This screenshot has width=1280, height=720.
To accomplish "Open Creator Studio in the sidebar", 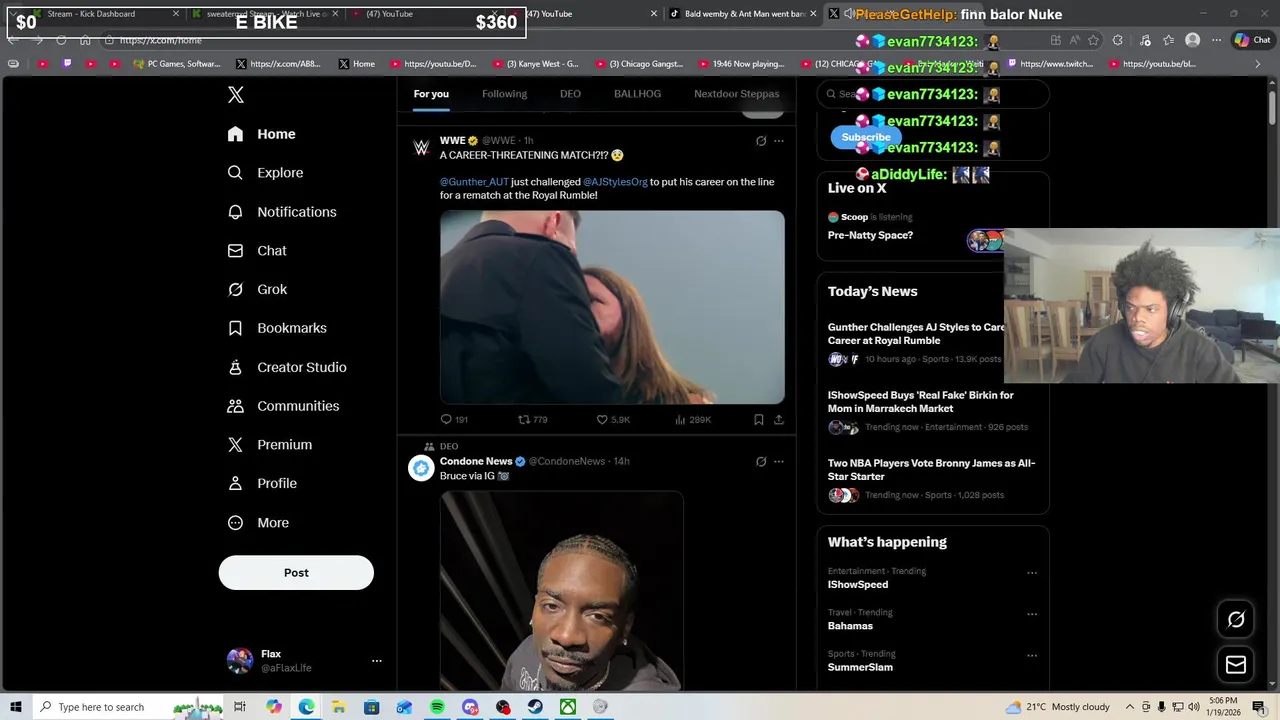I will [287, 367].
